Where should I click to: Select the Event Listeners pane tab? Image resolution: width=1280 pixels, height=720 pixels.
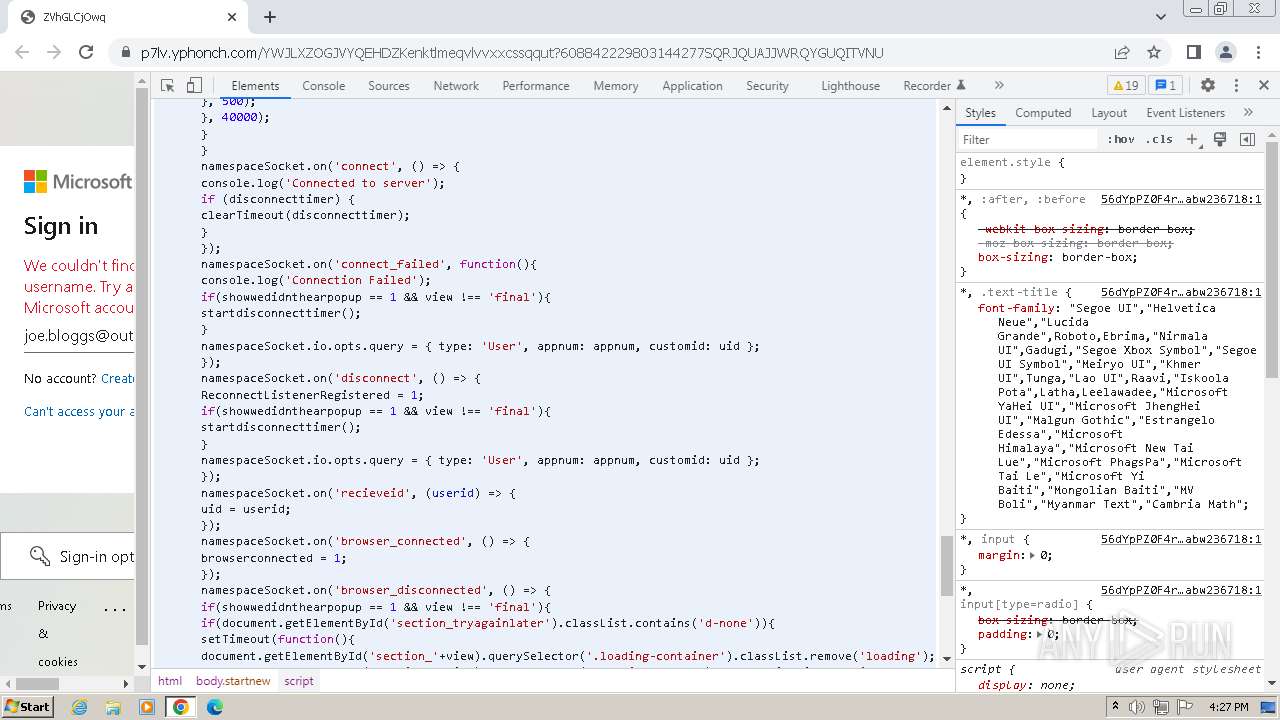pyautogui.click(x=1185, y=113)
